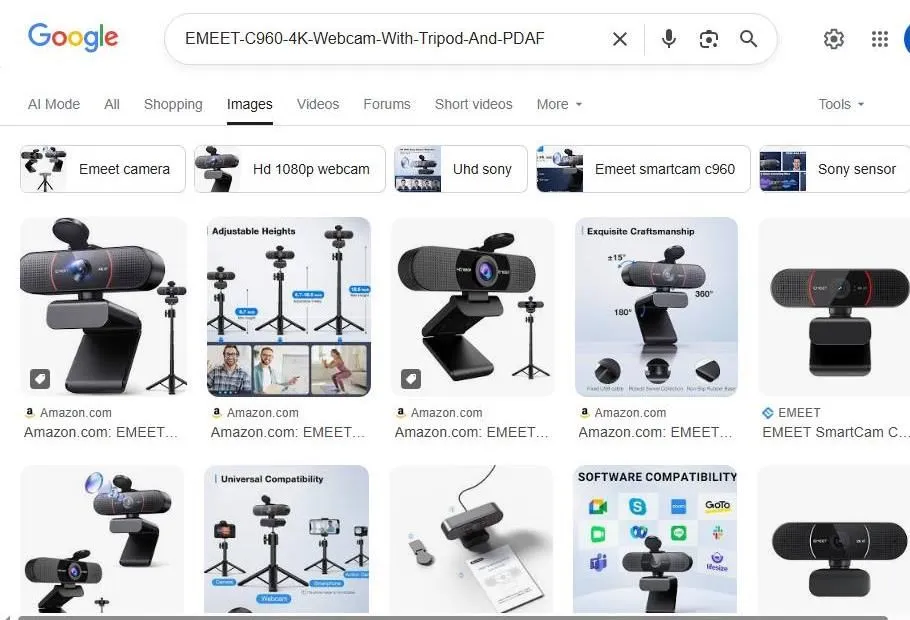Click product tag icon on first image
The width and height of the screenshot is (910, 620).
pos(40,379)
